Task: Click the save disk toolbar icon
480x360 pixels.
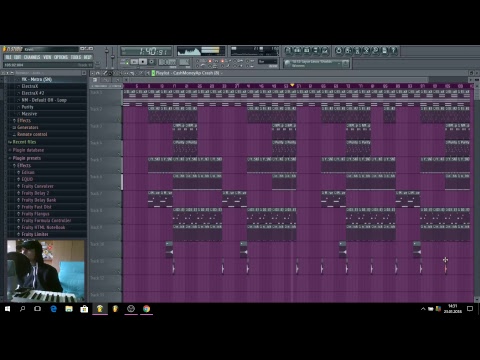Action: pos(348,51)
